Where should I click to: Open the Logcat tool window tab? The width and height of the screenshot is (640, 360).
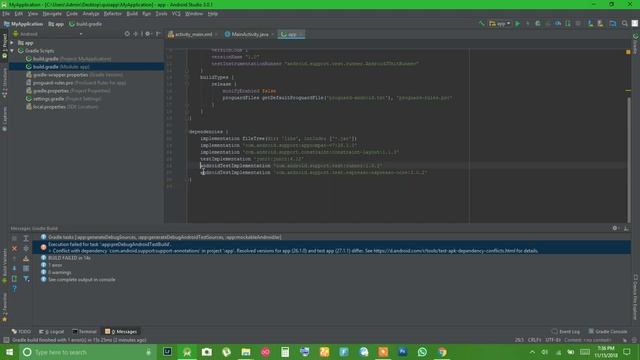(51, 331)
